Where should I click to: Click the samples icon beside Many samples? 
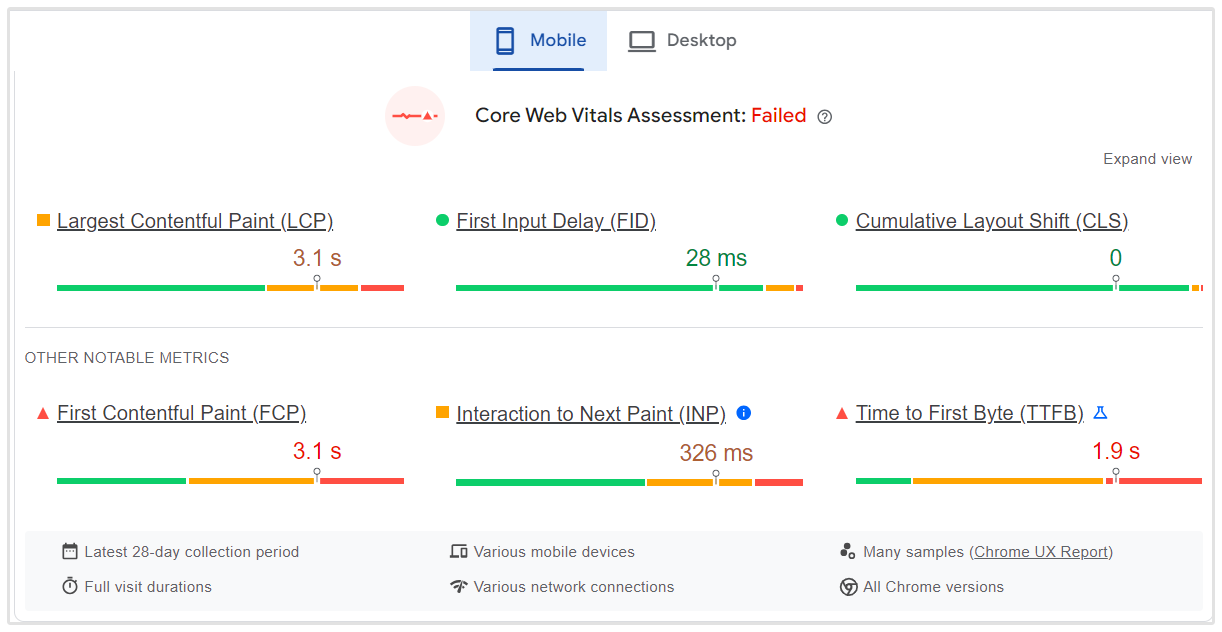848,552
